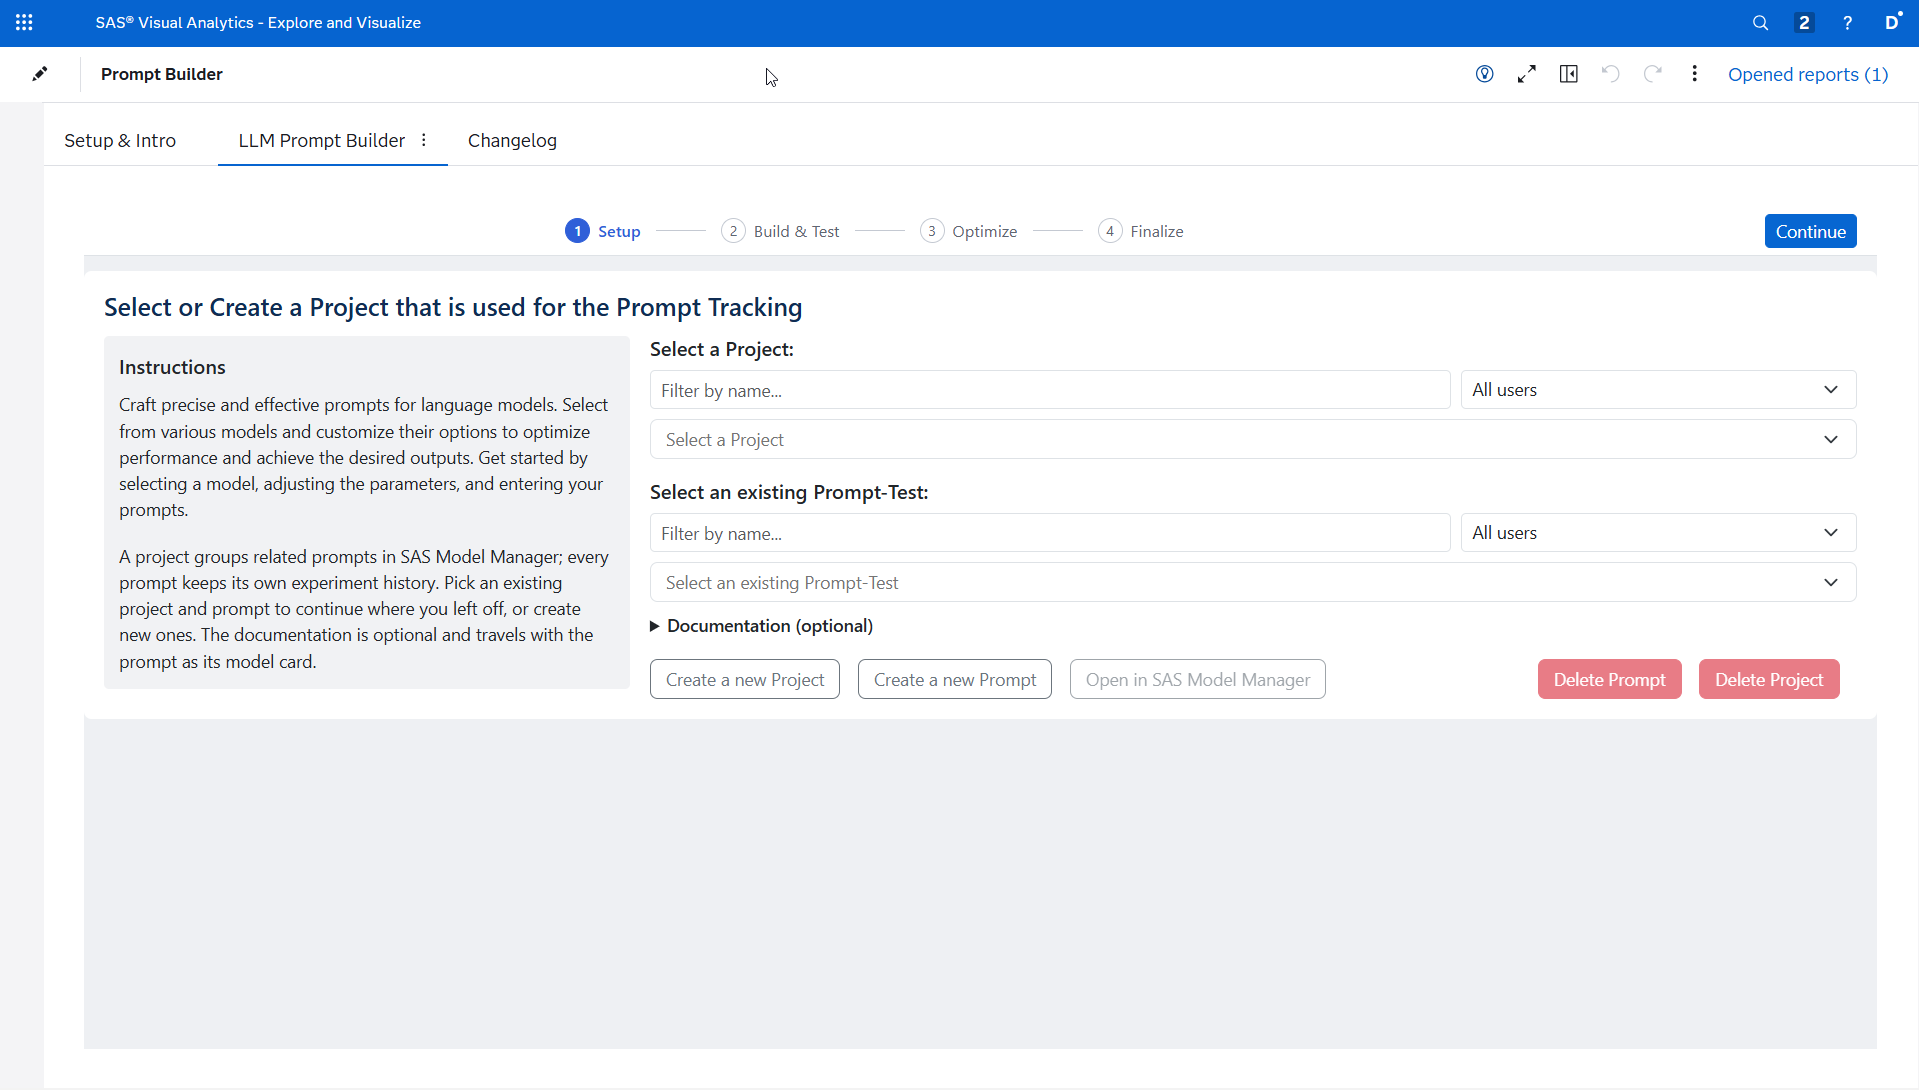Open the Opened reports (1) link
The width and height of the screenshot is (1919, 1090).
point(1808,74)
